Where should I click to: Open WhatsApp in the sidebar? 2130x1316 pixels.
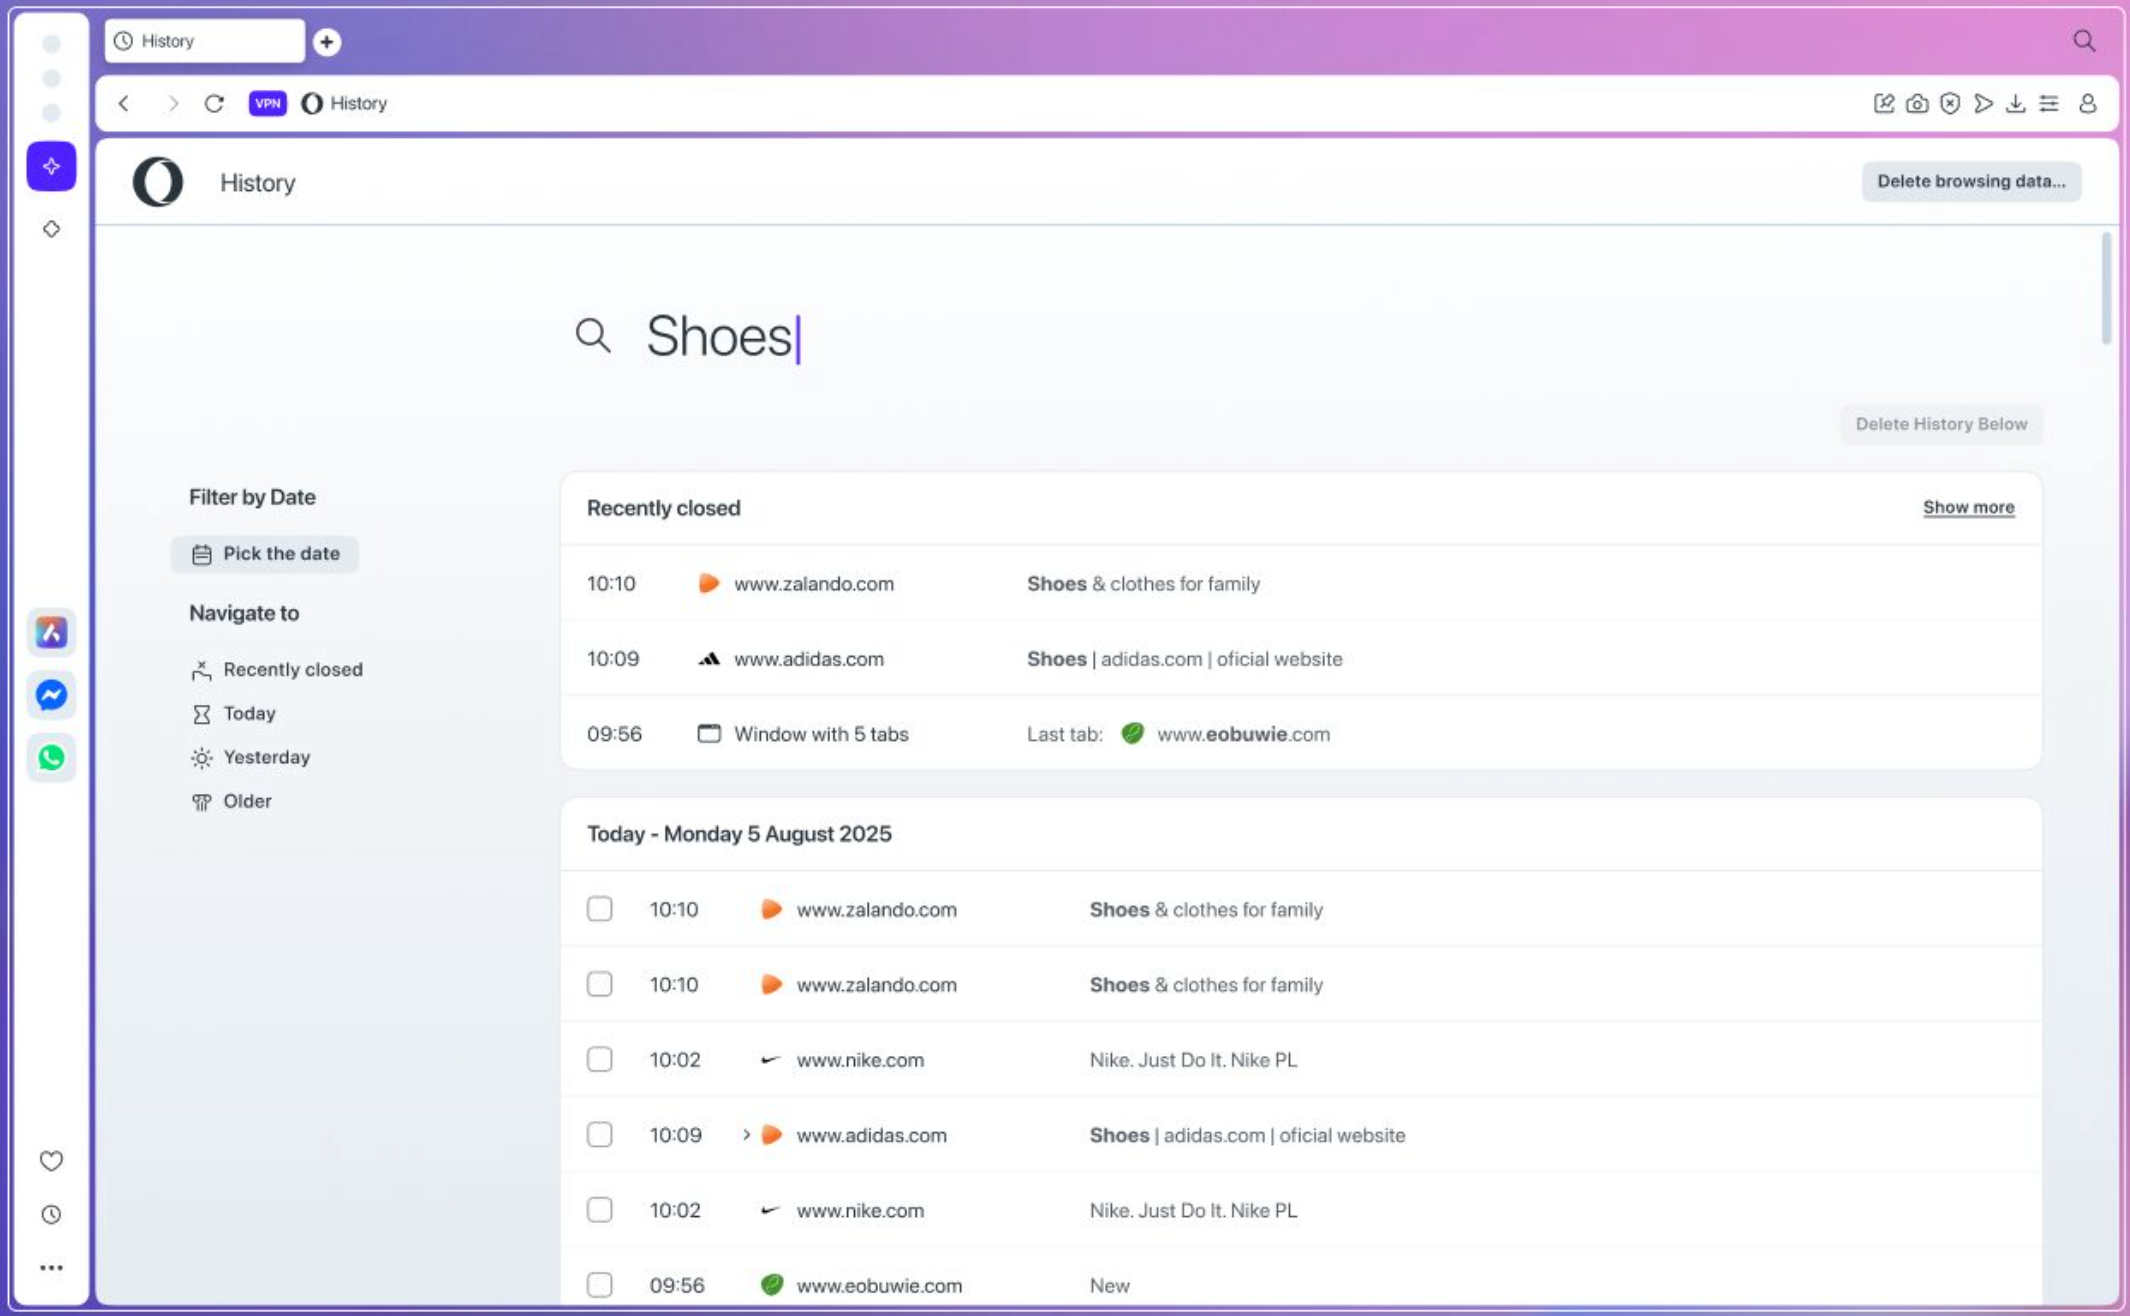point(51,757)
